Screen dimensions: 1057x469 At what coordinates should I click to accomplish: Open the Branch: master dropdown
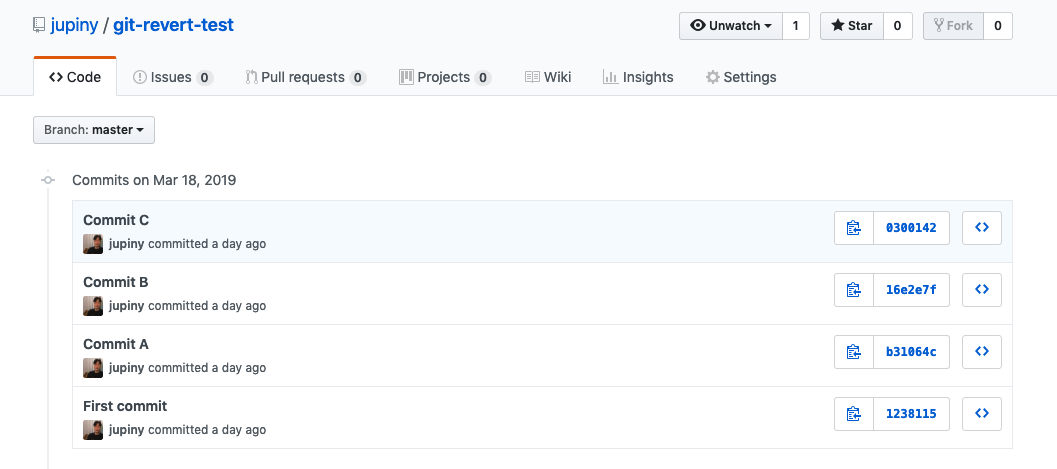click(94, 130)
